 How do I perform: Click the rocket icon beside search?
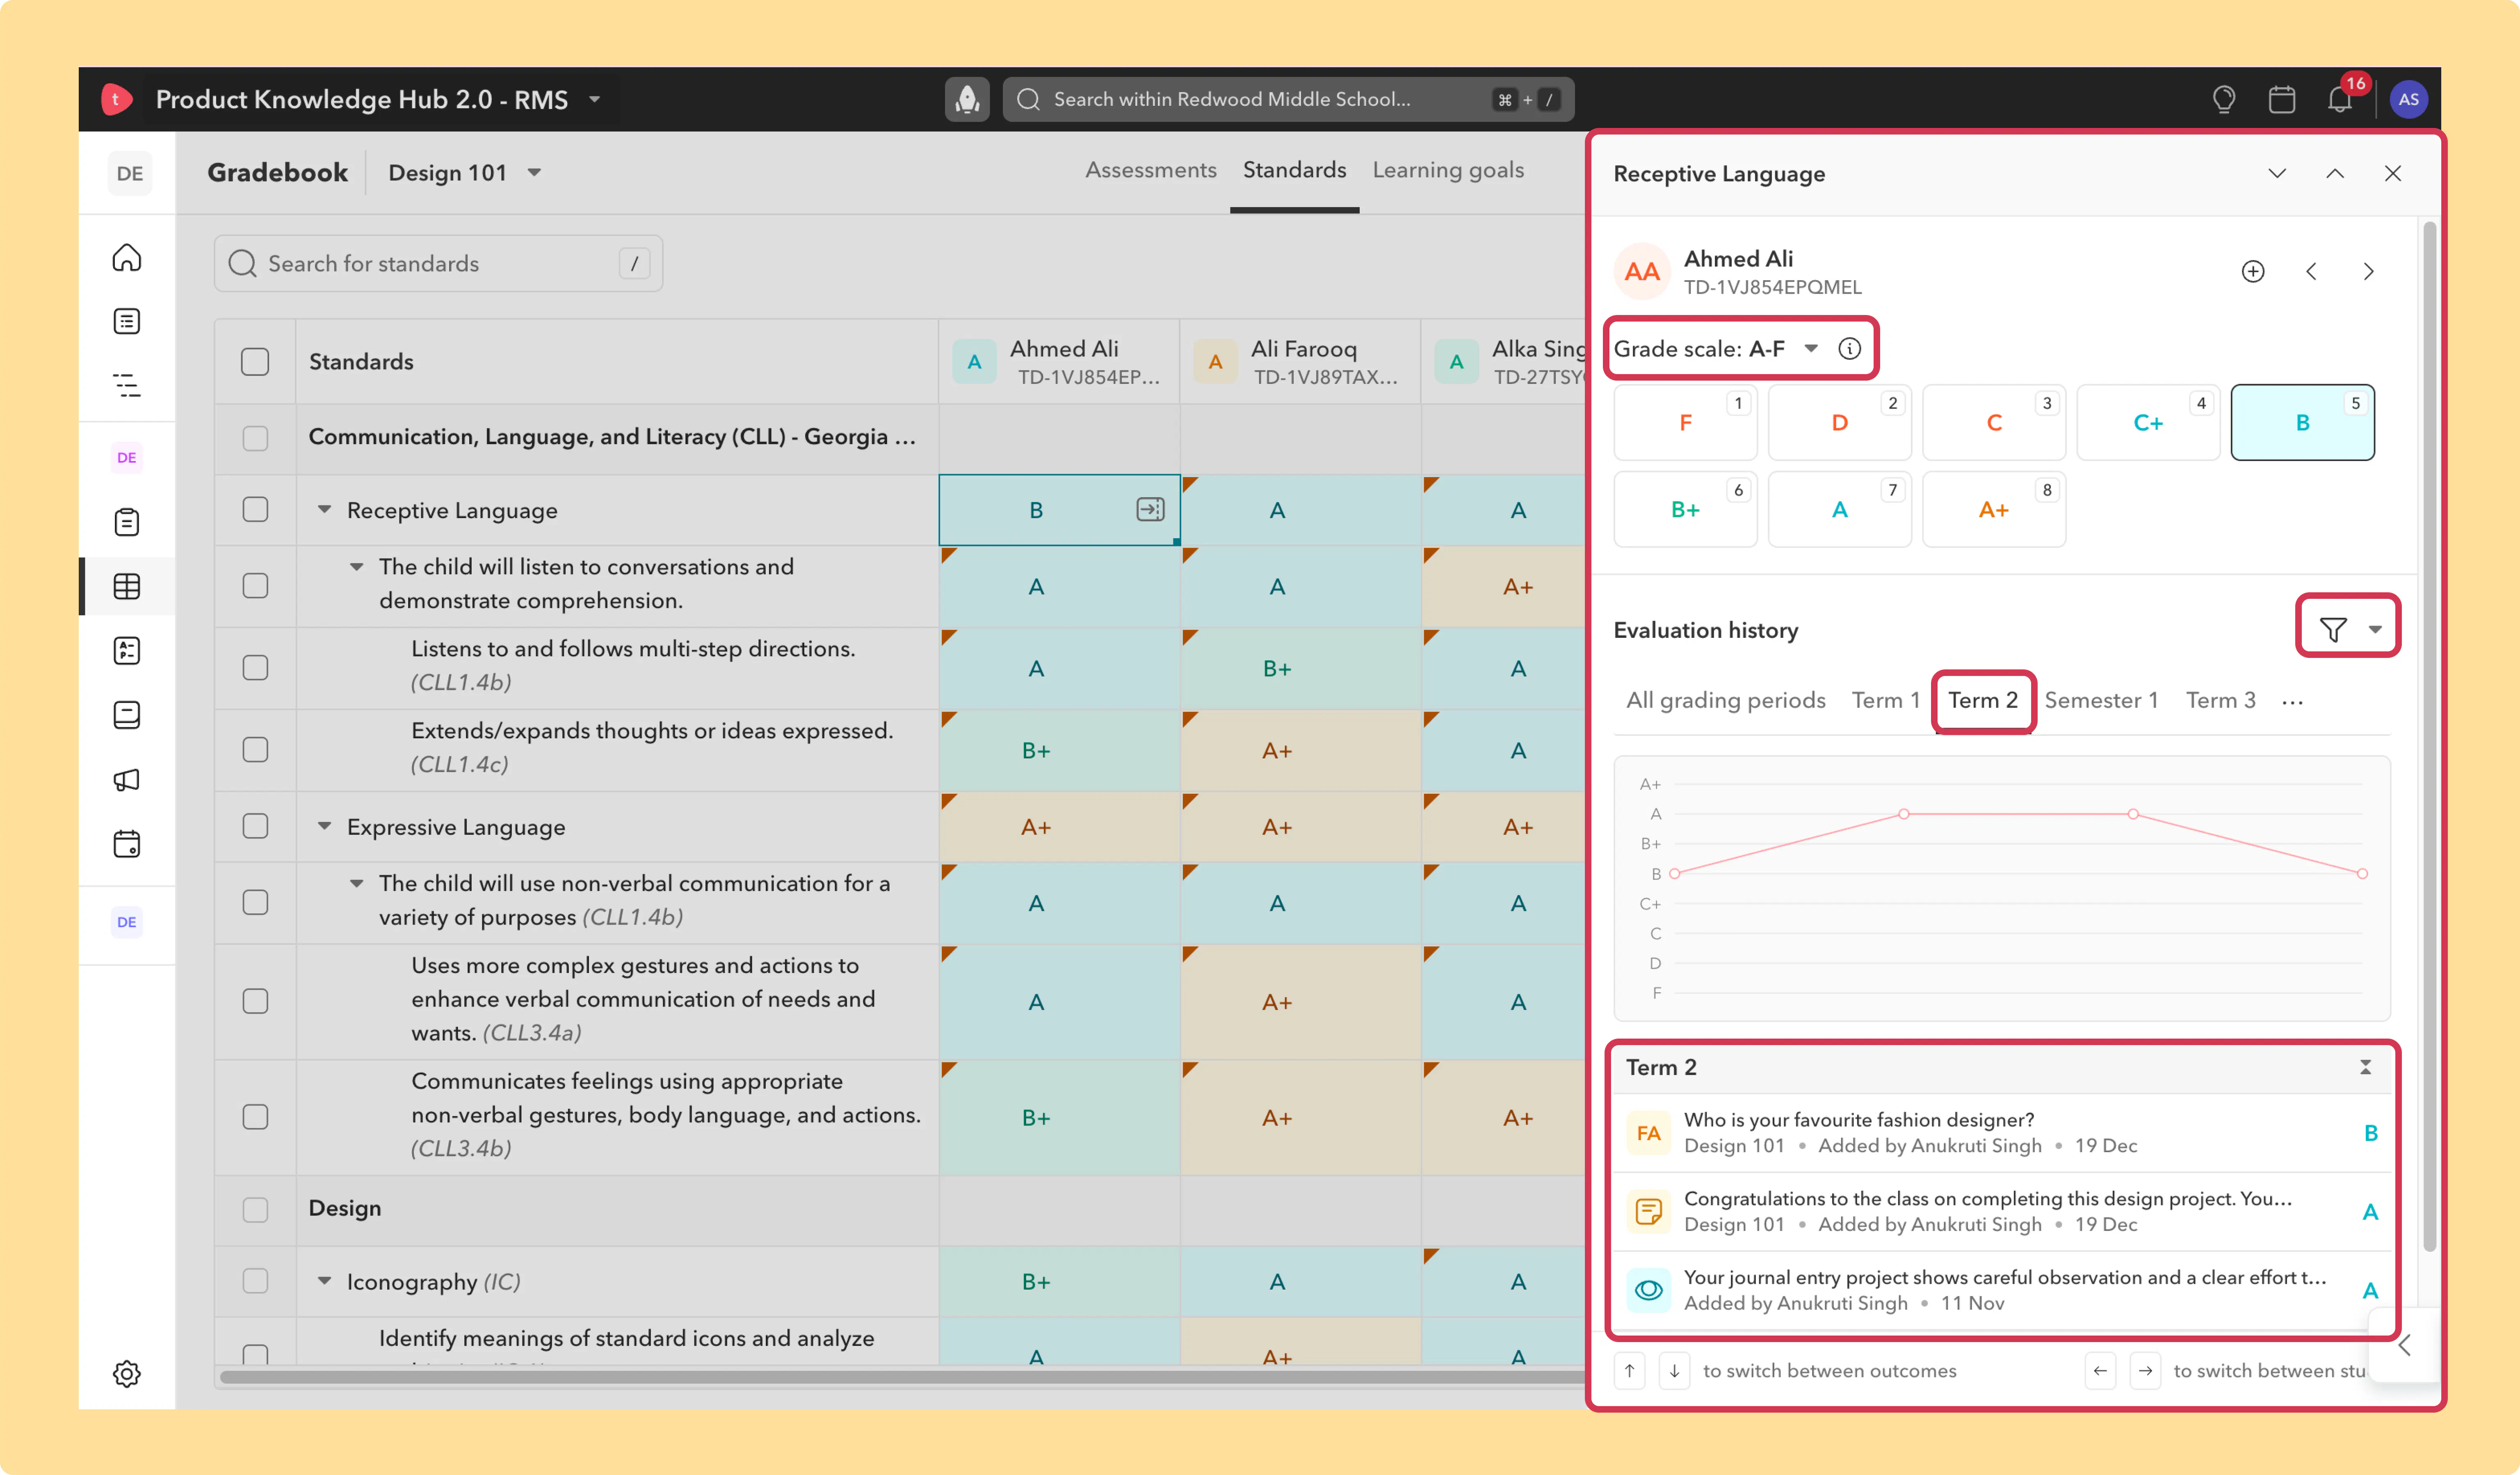click(967, 99)
